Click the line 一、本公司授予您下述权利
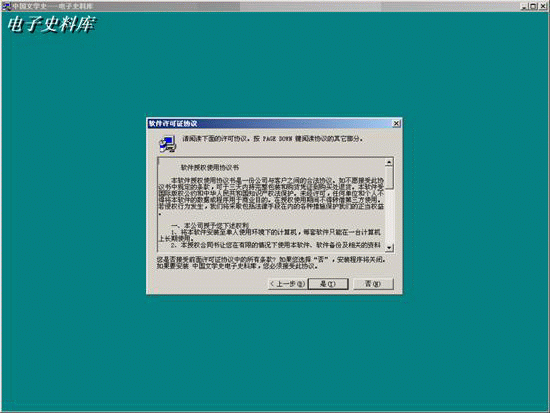Screen dimensions: 550x413 pyautogui.click(x=210, y=225)
